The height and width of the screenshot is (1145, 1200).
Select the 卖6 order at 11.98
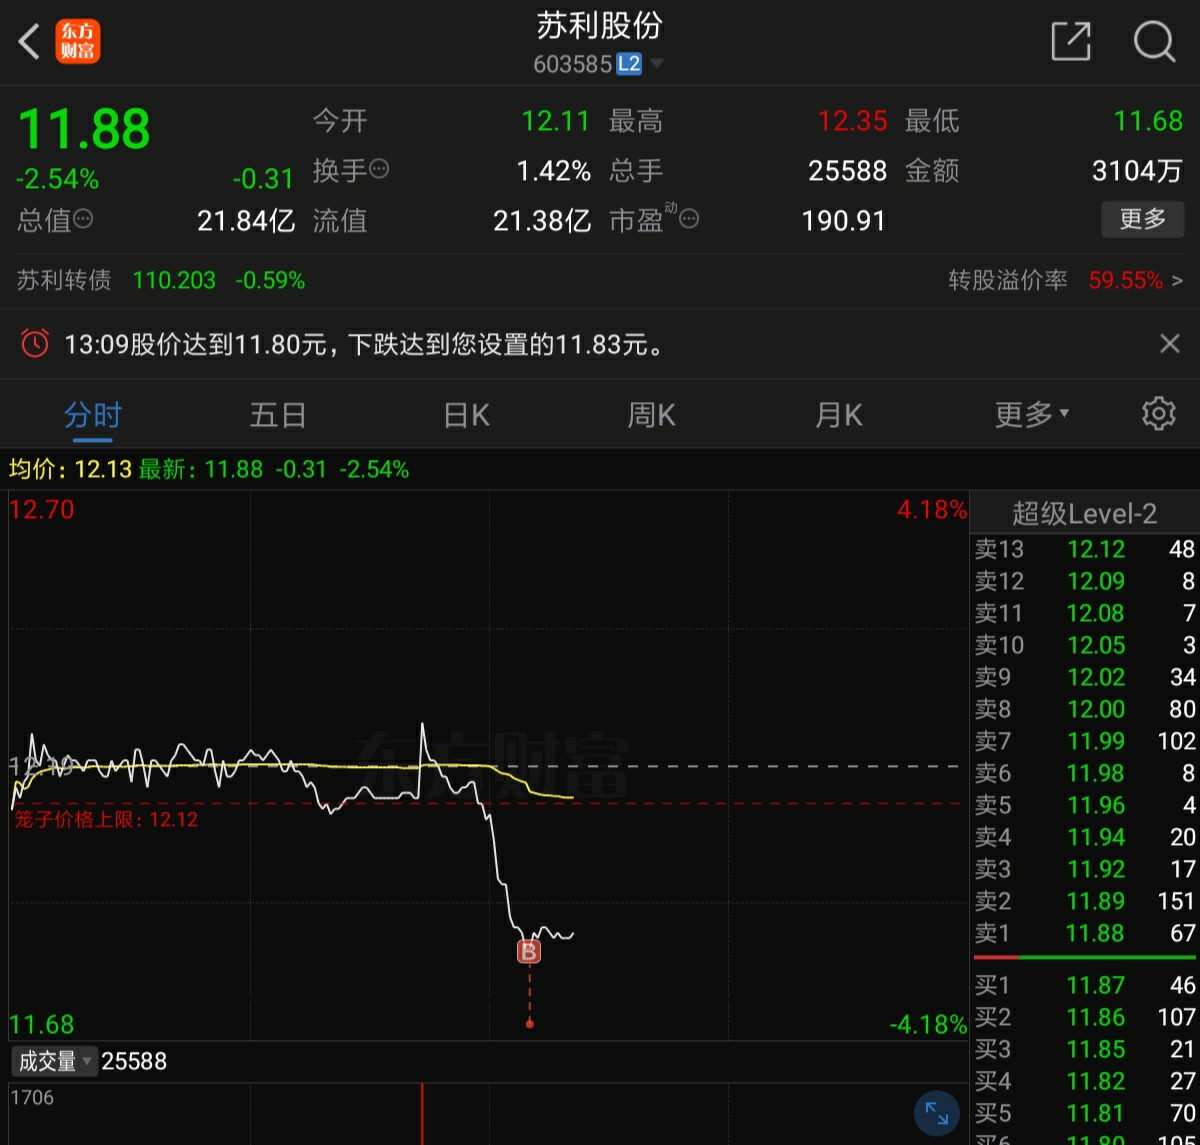coord(1085,773)
